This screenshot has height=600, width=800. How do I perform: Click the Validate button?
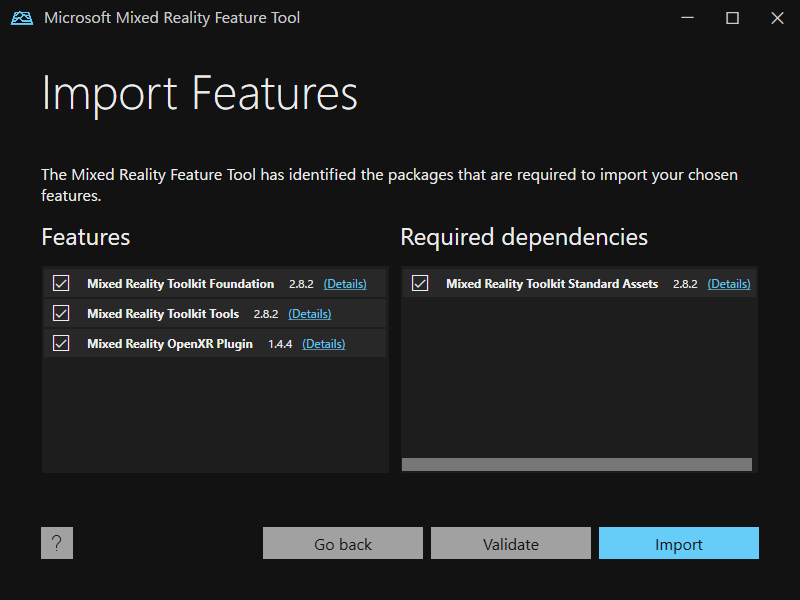511,544
